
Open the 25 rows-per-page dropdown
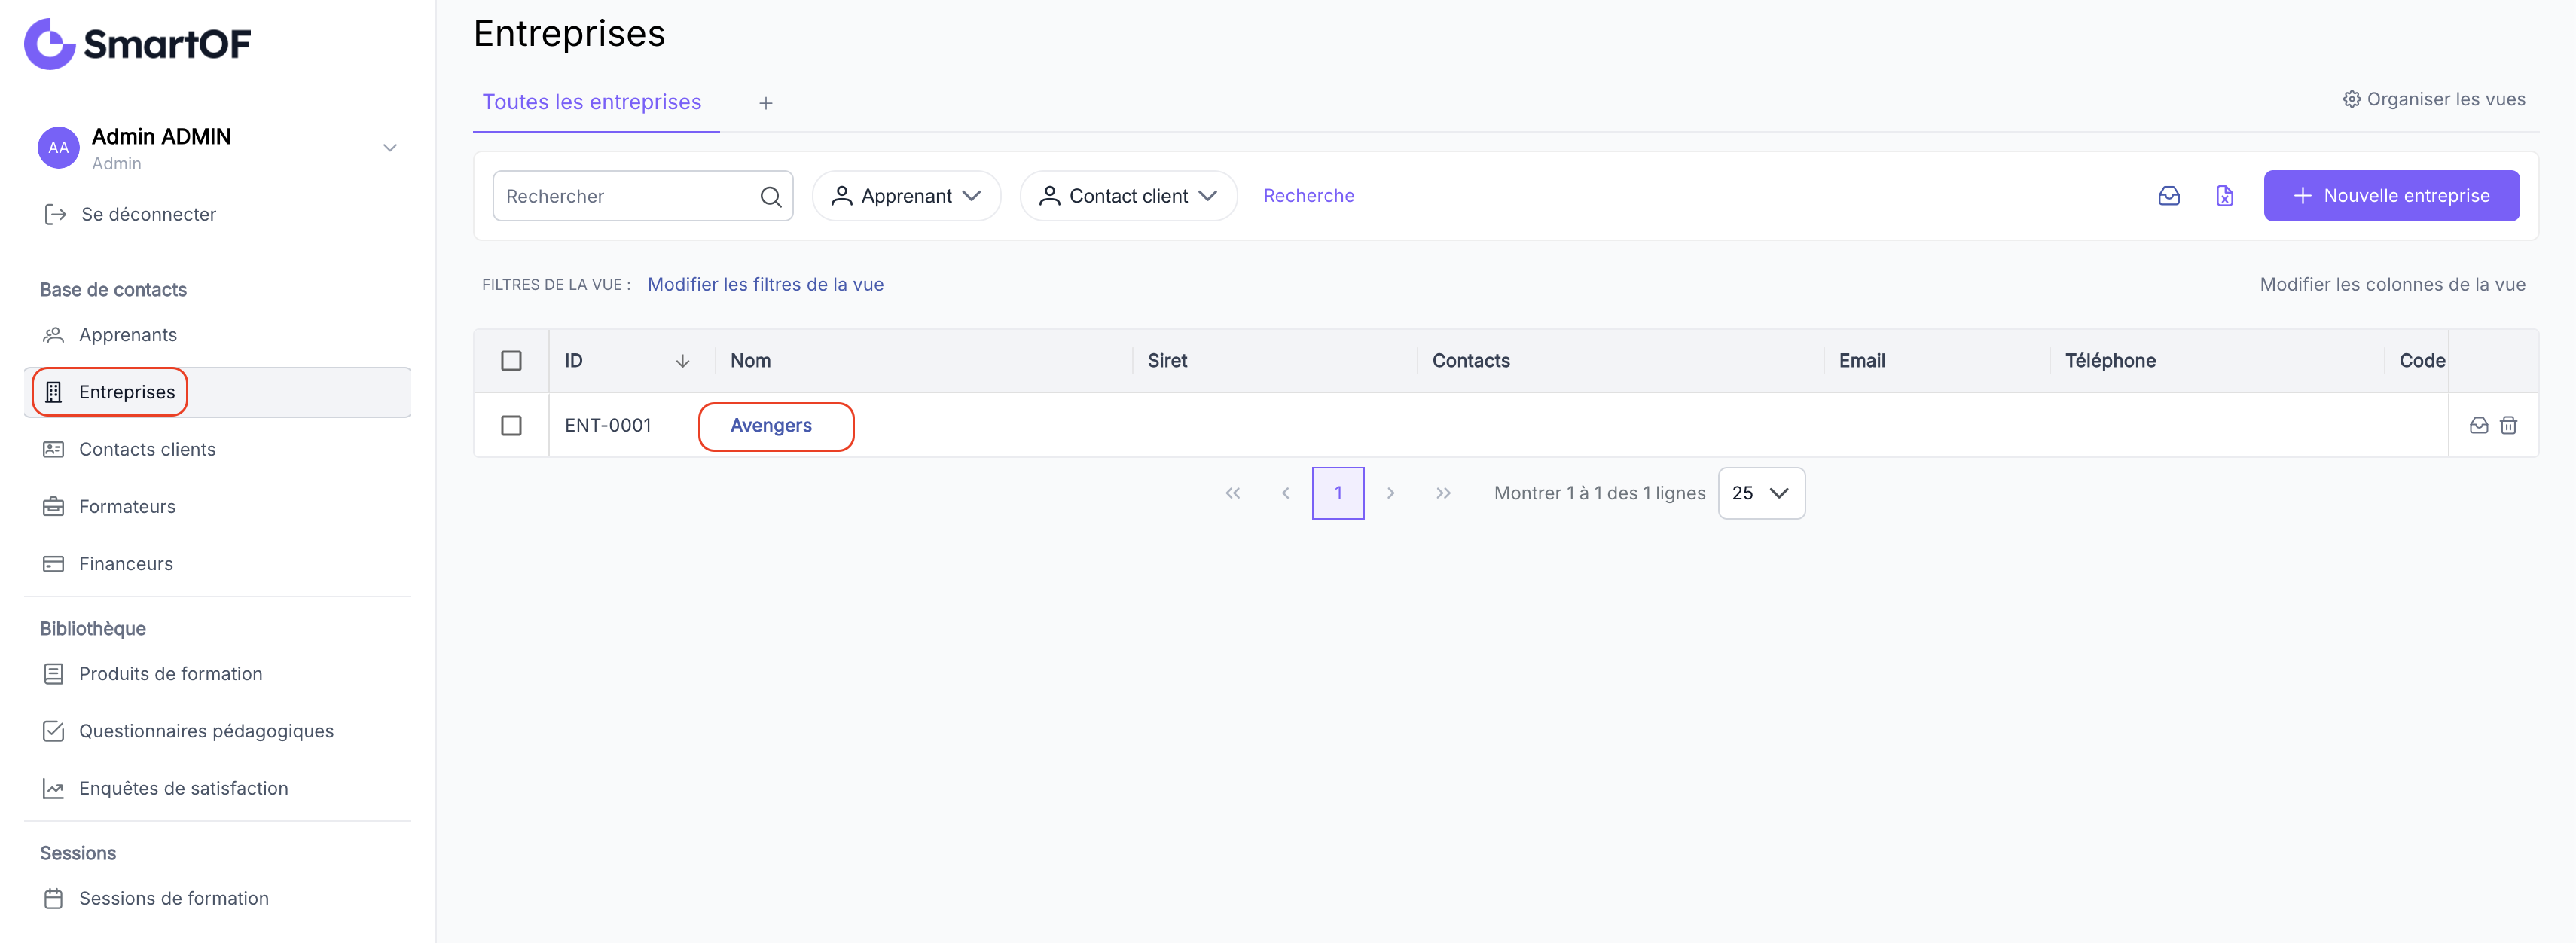coord(1761,493)
